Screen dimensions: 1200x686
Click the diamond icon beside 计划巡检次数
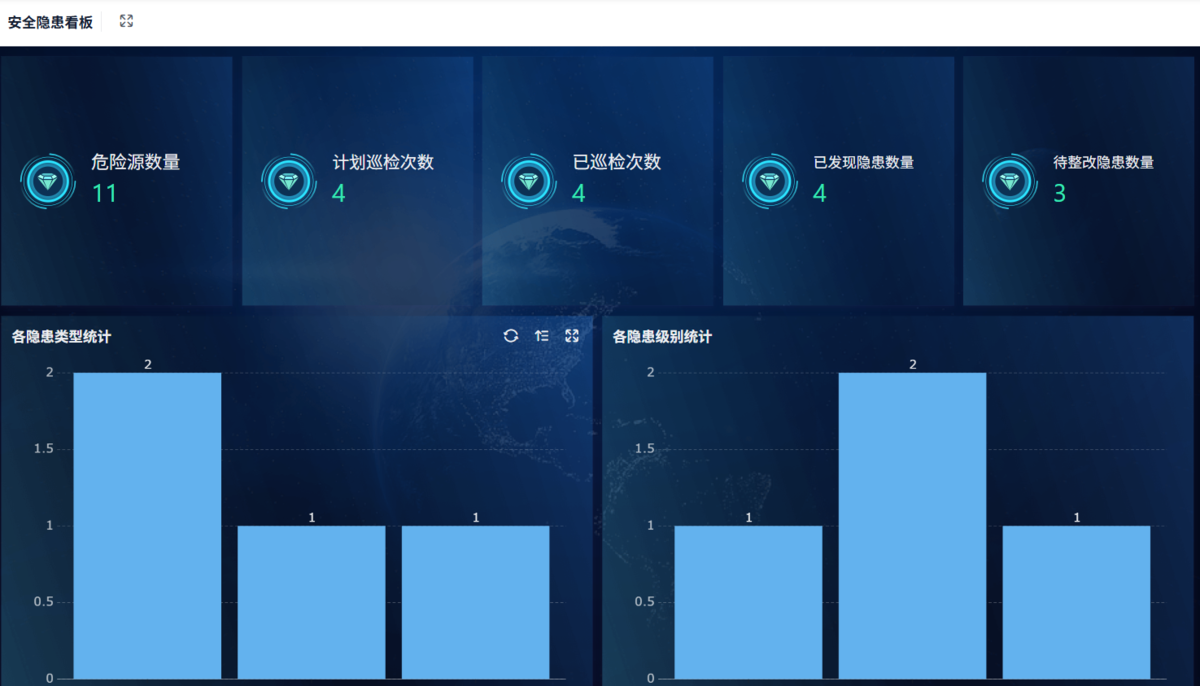289,182
